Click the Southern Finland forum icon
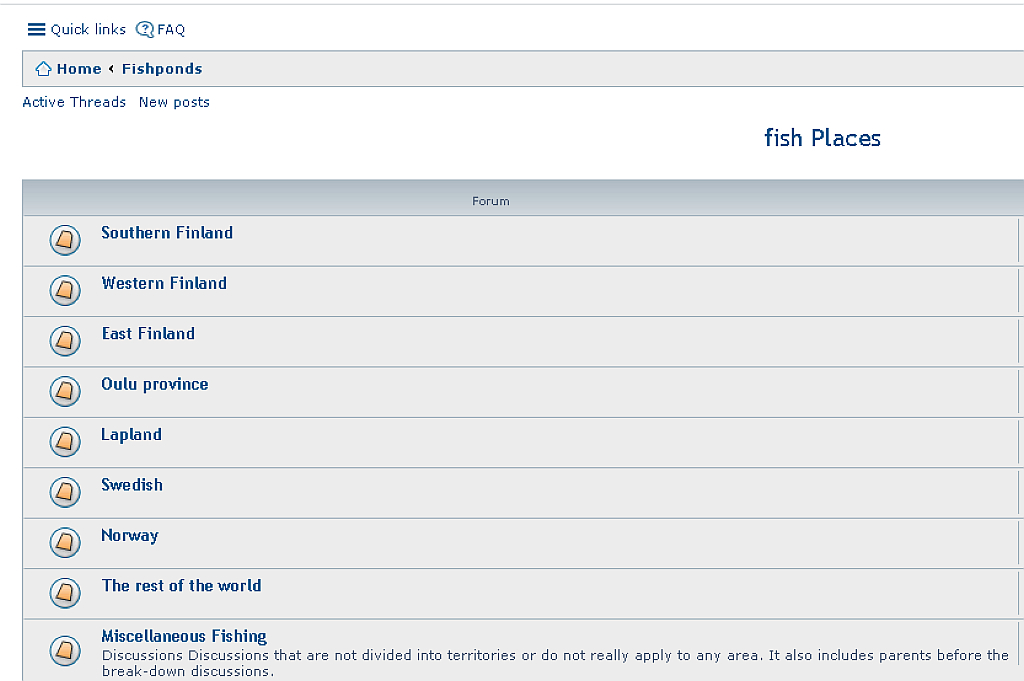Image resolution: width=1024 pixels, height=681 pixels. [65, 240]
